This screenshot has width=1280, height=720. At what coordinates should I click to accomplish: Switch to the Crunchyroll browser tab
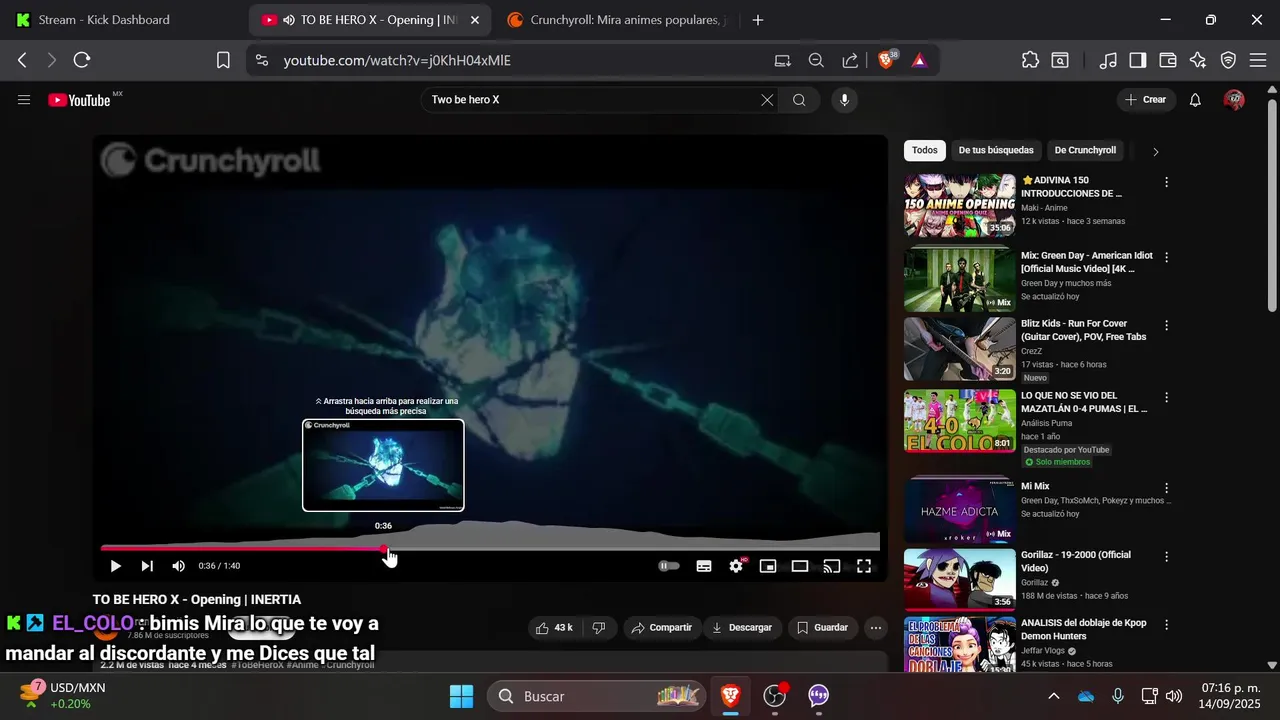point(614,20)
